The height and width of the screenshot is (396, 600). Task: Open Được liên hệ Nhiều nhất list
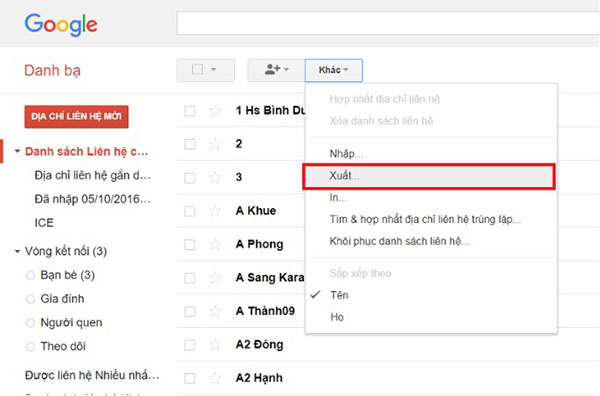pos(92,375)
